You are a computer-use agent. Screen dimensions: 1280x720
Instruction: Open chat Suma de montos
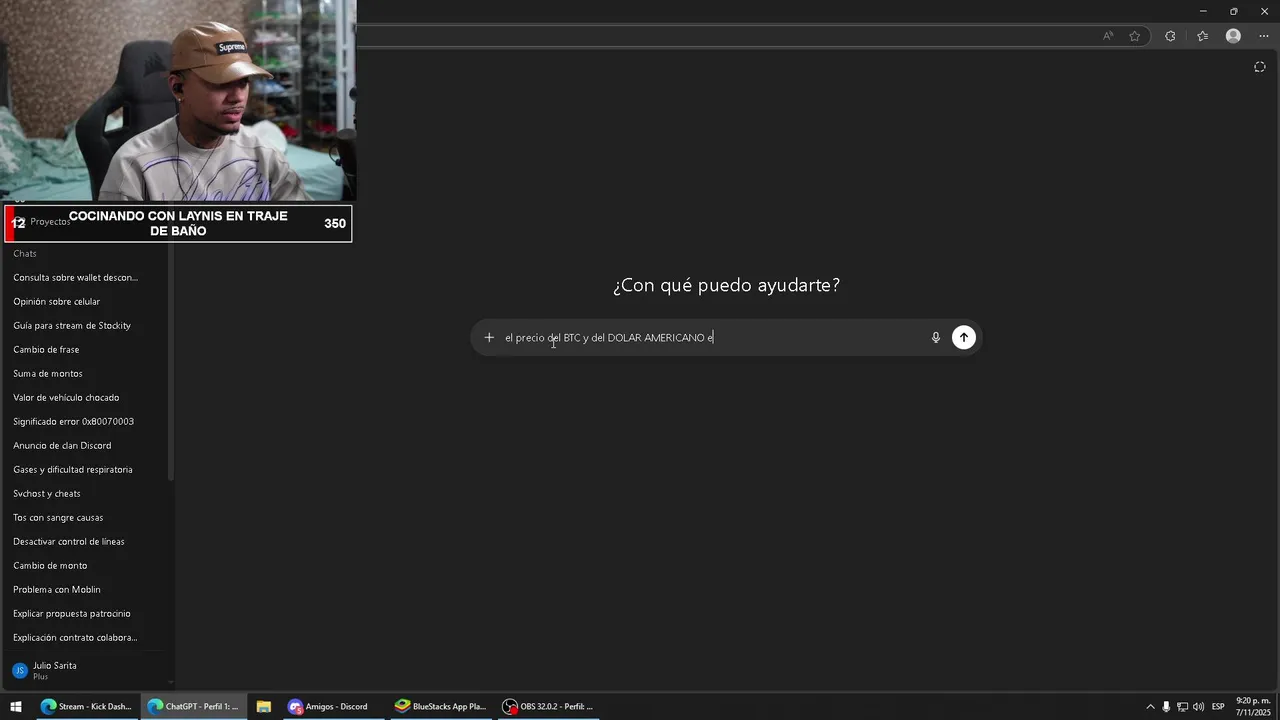(48, 374)
